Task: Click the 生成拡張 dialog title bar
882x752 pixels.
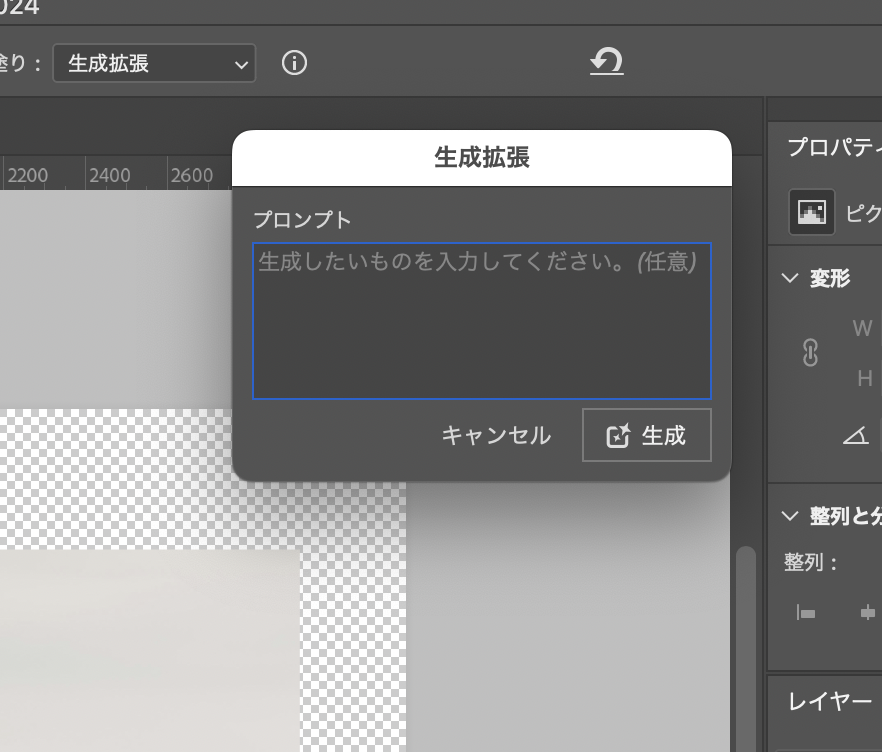Action: (481, 158)
